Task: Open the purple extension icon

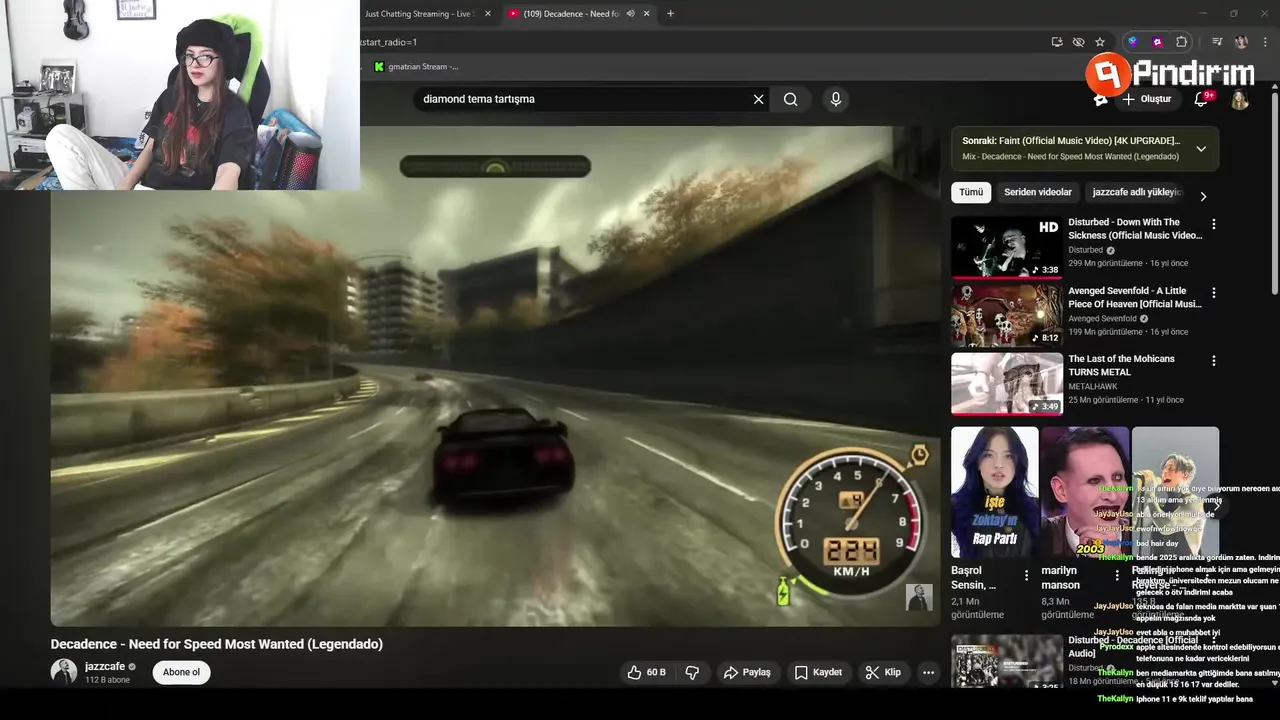Action: pos(1157,42)
